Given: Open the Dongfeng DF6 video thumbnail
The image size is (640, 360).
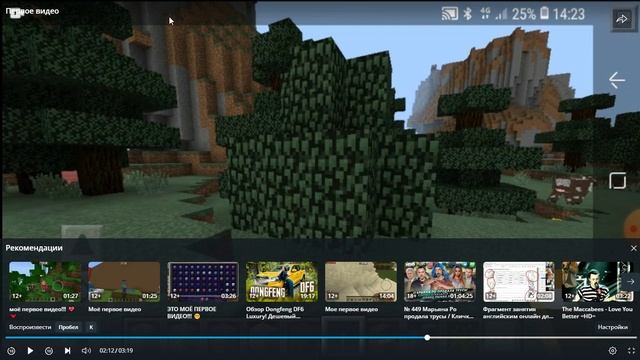Looking at the screenshot, I should coord(282,282).
